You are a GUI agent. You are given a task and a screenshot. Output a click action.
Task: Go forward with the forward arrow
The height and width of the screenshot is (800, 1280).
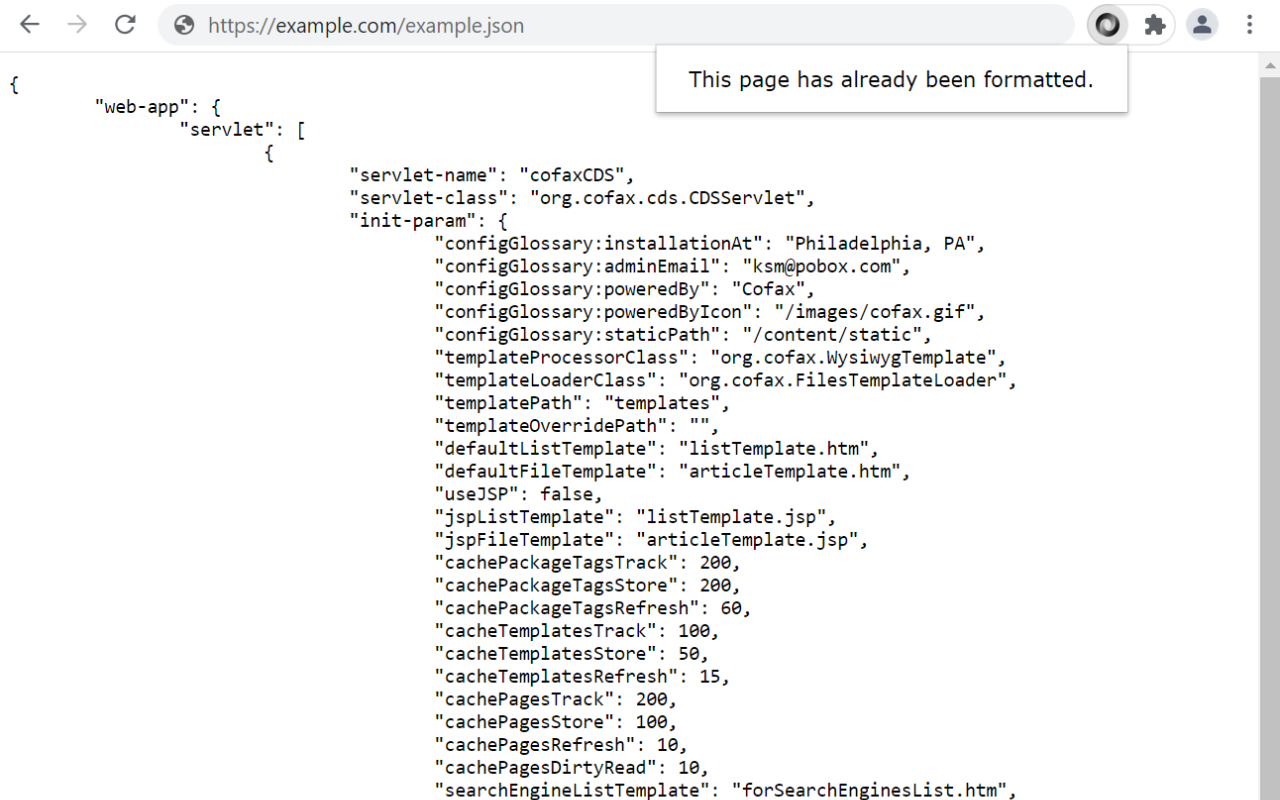77,25
